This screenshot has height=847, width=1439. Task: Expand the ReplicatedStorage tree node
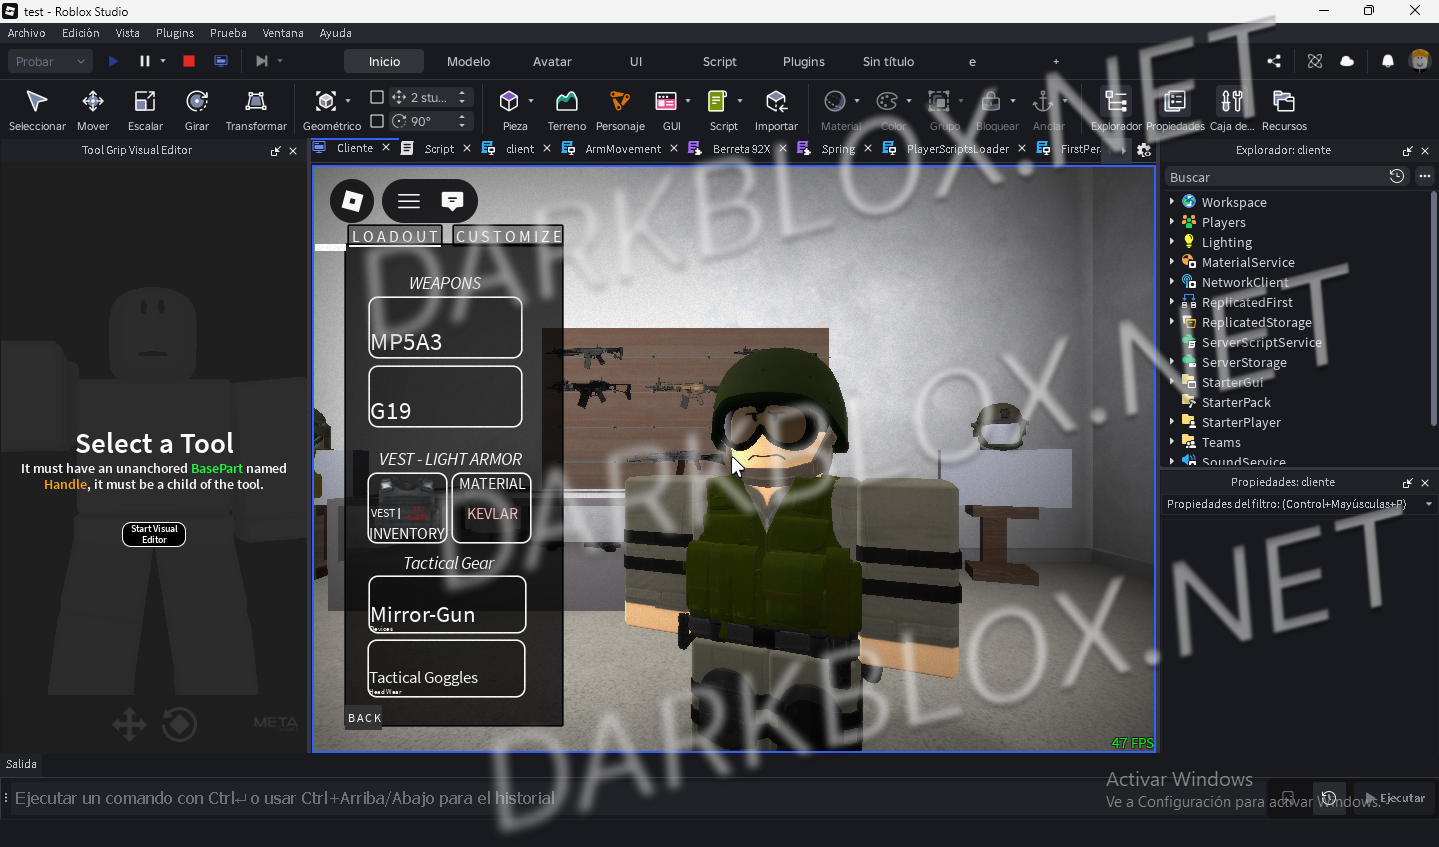1172,322
